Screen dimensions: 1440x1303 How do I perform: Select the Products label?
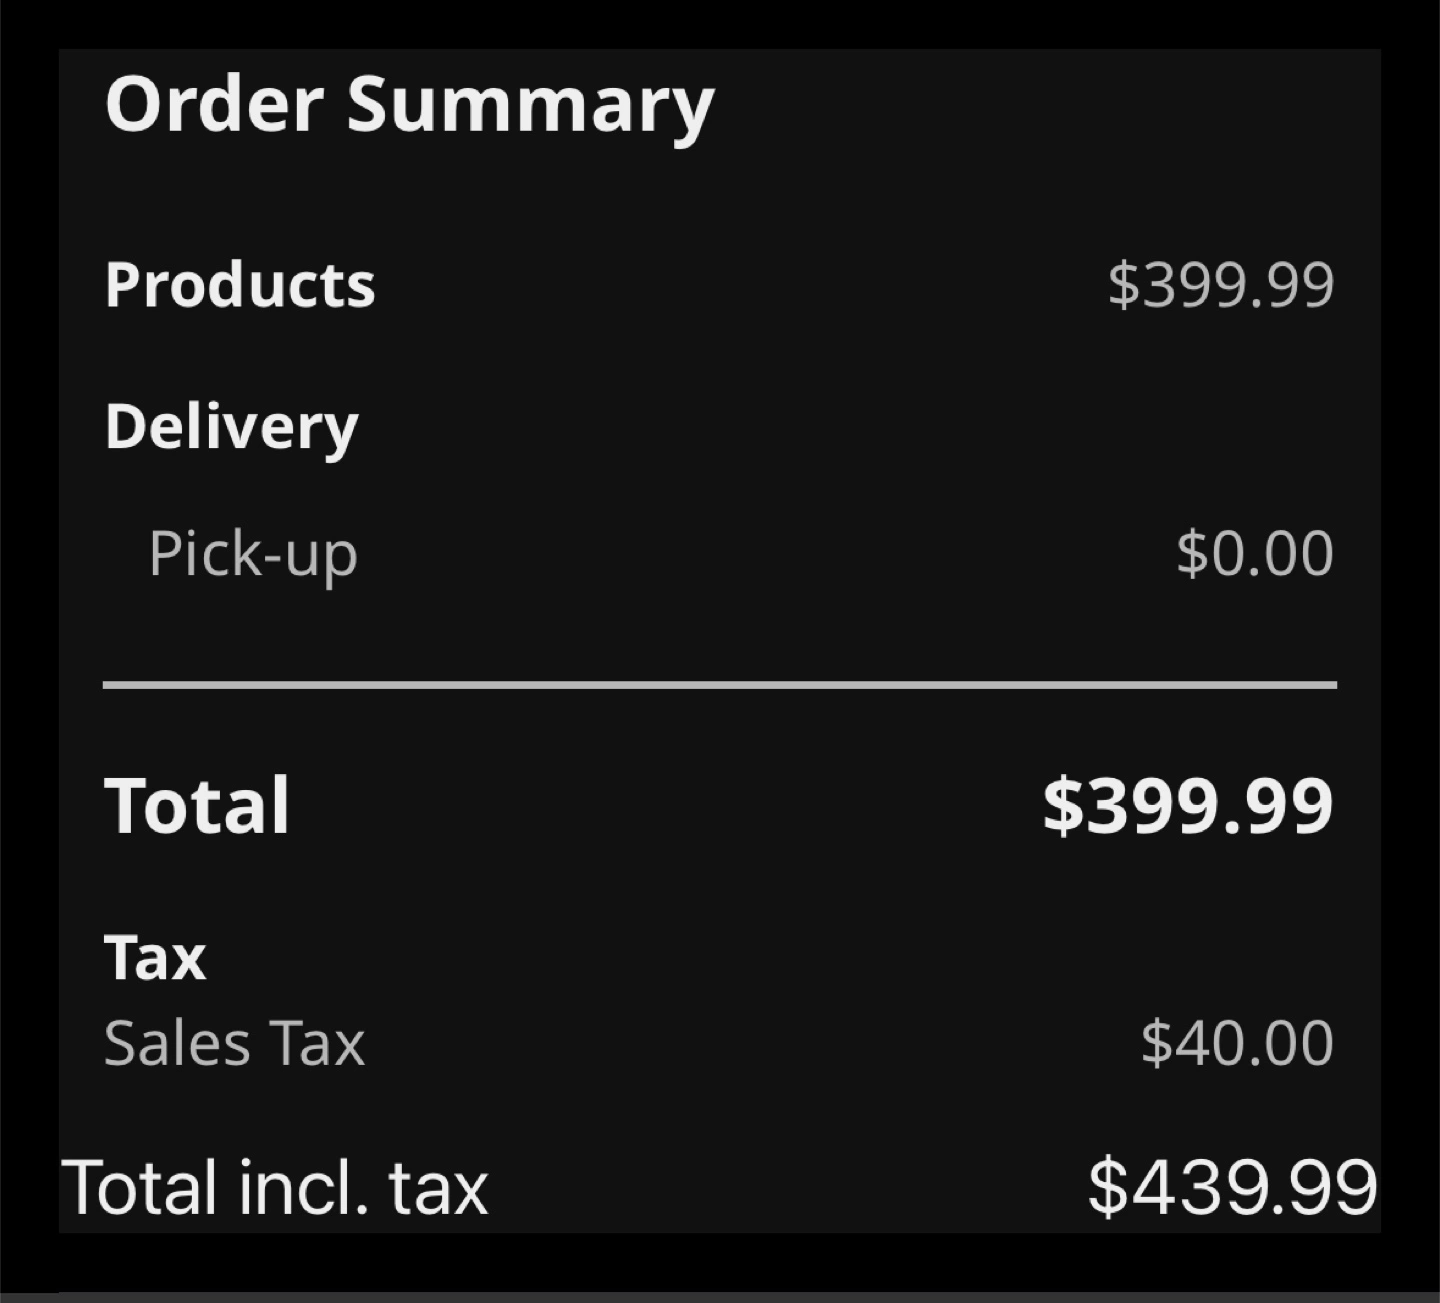[x=240, y=285]
